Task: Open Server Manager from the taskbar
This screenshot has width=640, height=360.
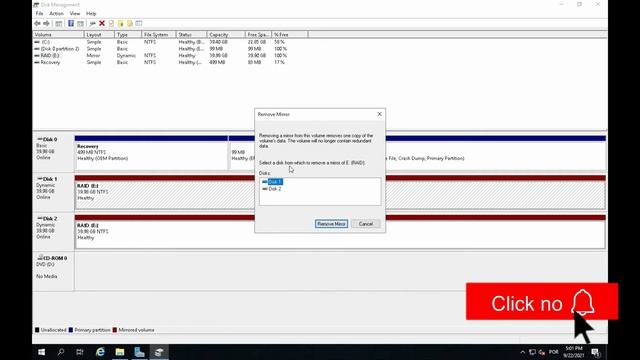Action: [139, 352]
